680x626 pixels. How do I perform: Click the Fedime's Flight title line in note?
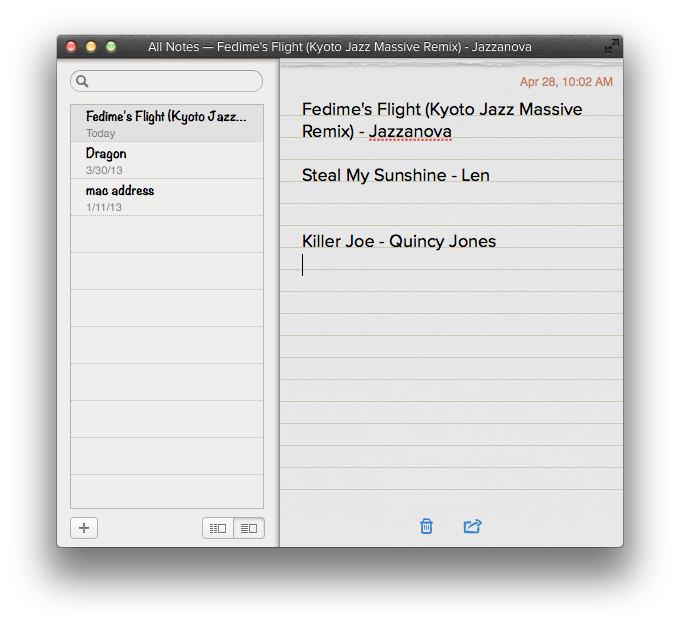coord(442,120)
